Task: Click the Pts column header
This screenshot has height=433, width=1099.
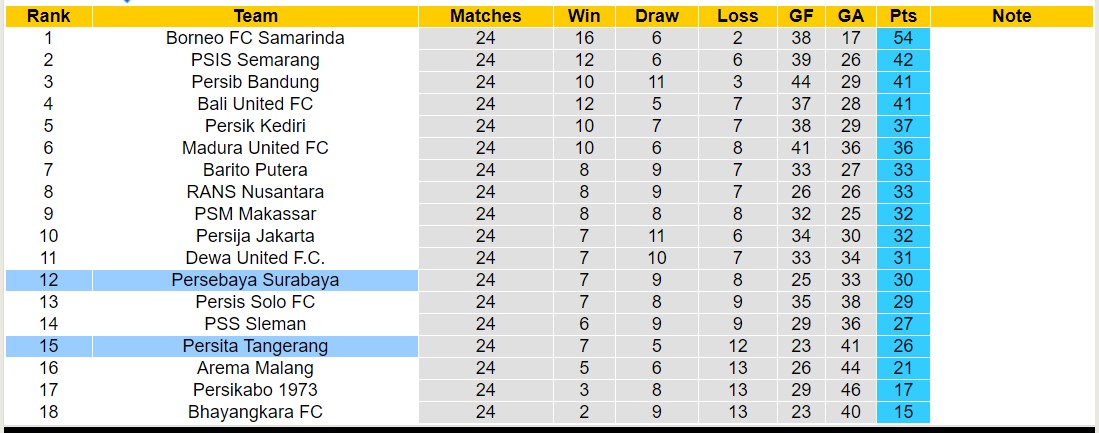Action: click(x=903, y=16)
